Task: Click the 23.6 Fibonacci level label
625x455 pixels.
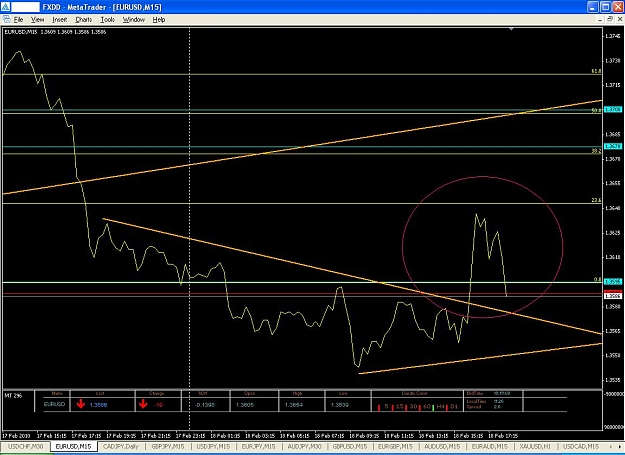Action: click(x=596, y=200)
